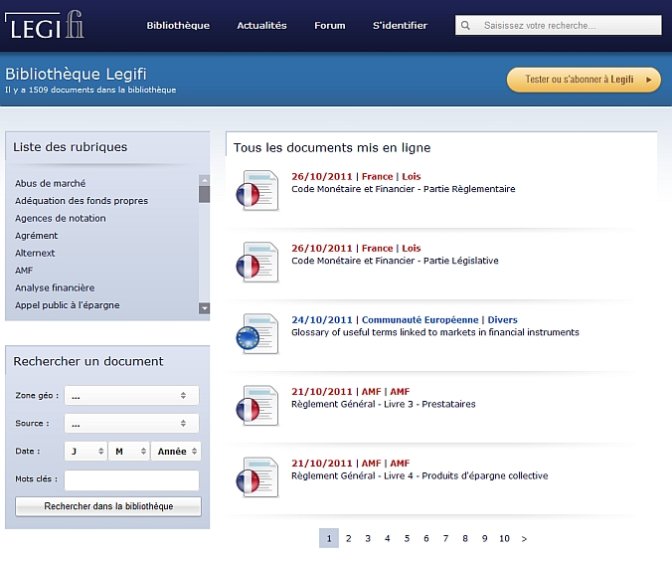Click Rechercher dans la bibliothèque button
This screenshot has width=672, height=561.
point(108,507)
